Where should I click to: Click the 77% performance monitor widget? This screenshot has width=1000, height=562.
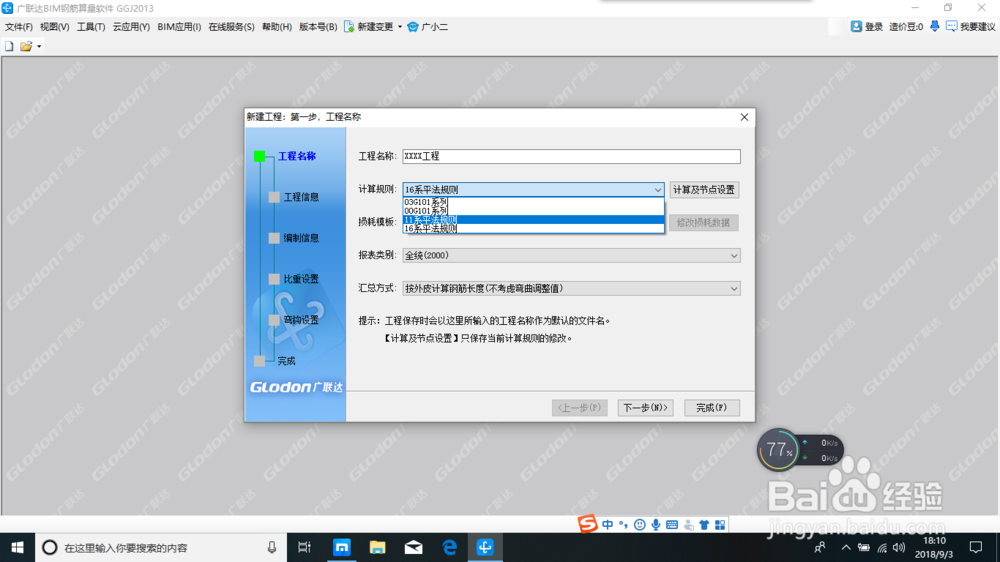(x=778, y=450)
